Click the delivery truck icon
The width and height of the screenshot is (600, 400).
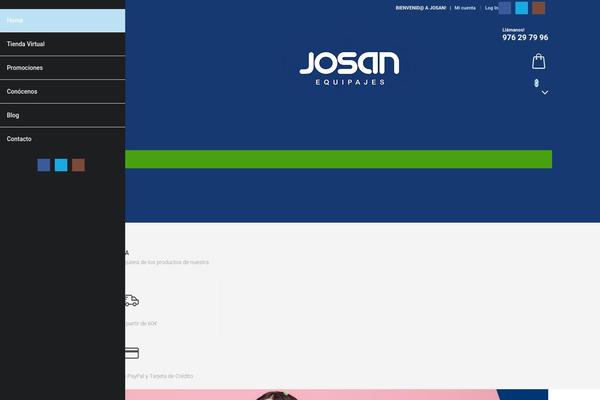tap(132, 300)
